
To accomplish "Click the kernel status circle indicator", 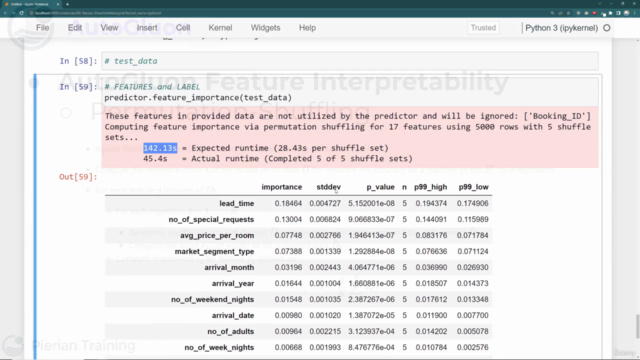I will coord(607,28).
